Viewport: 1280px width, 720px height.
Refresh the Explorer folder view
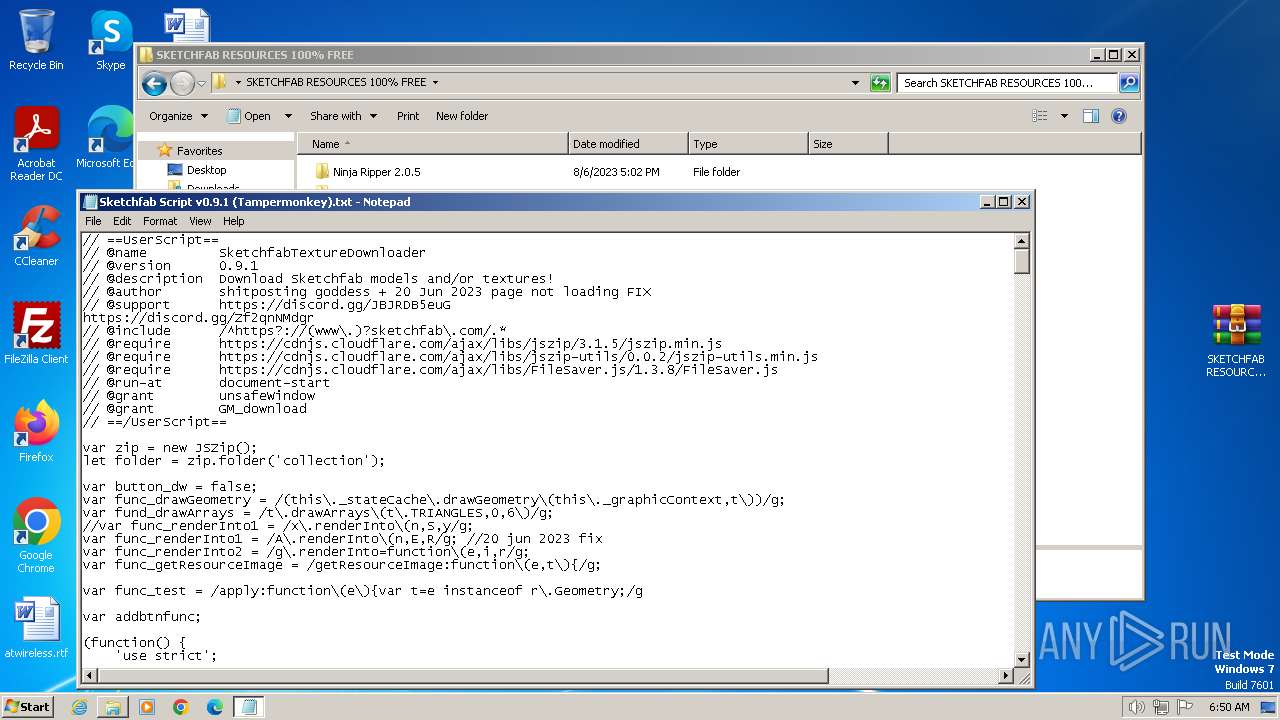click(880, 83)
